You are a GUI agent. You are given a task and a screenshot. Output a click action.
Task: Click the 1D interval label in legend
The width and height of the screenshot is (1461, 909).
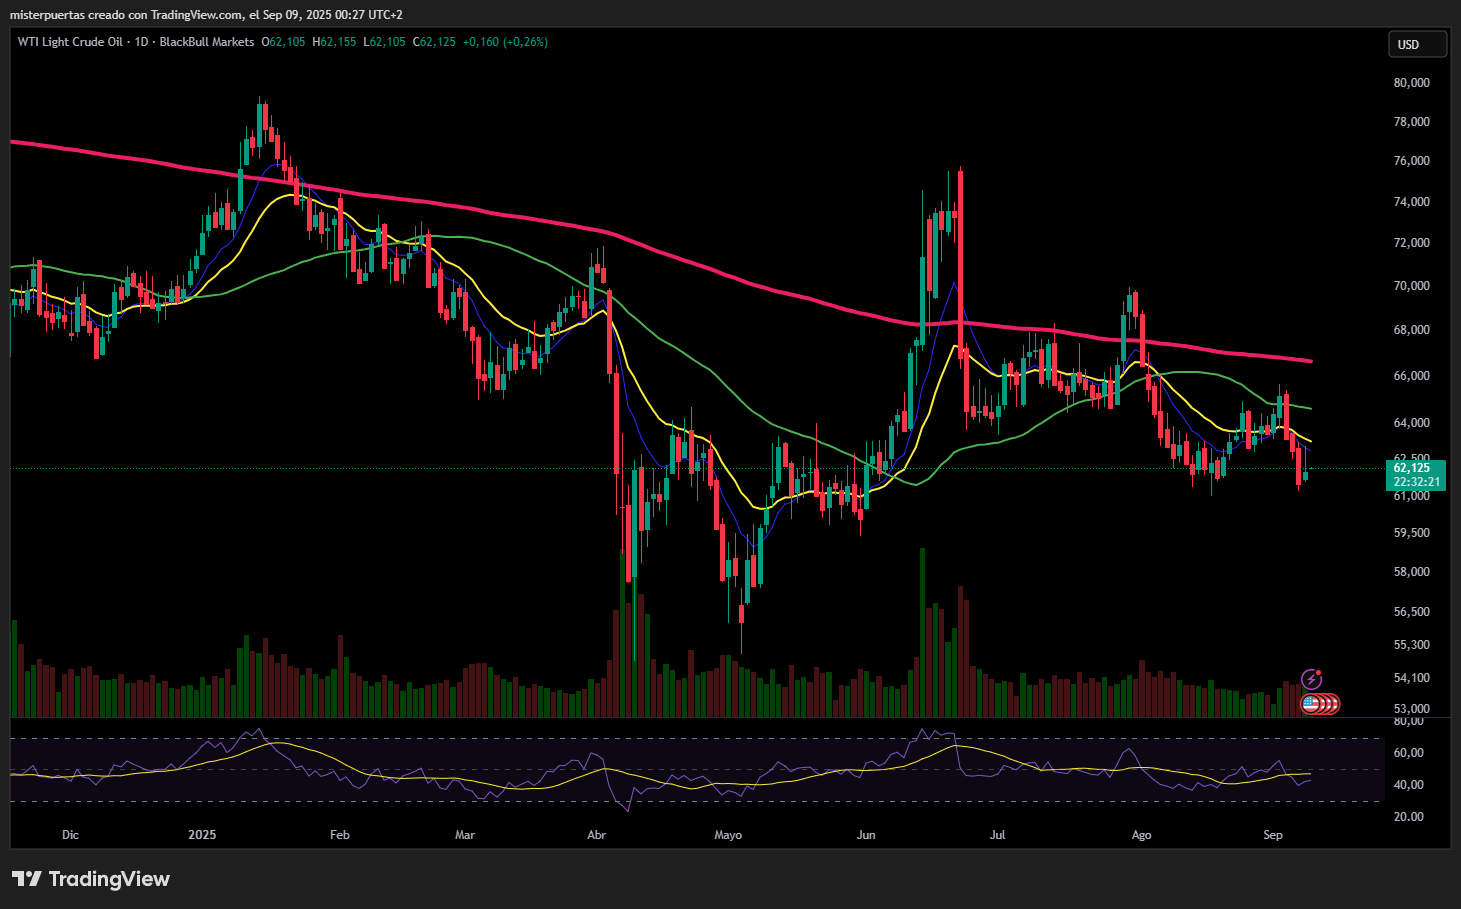coord(141,42)
